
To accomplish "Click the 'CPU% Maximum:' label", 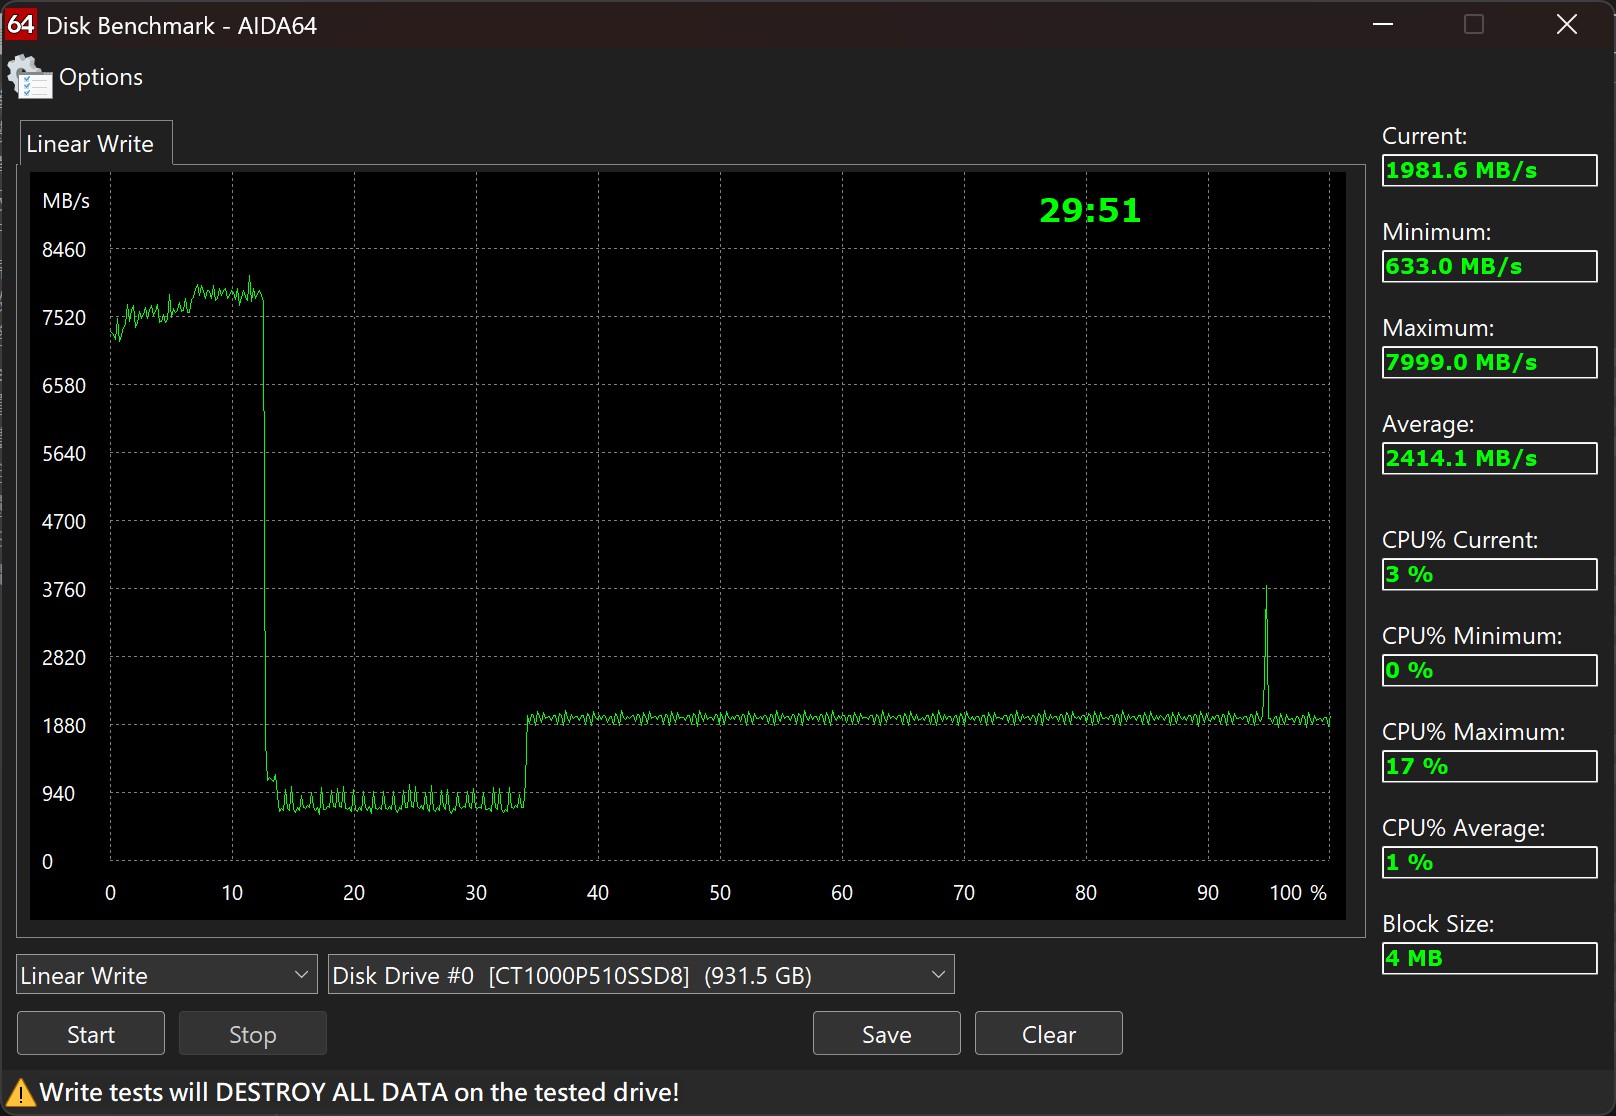I will (x=1473, y=732).
